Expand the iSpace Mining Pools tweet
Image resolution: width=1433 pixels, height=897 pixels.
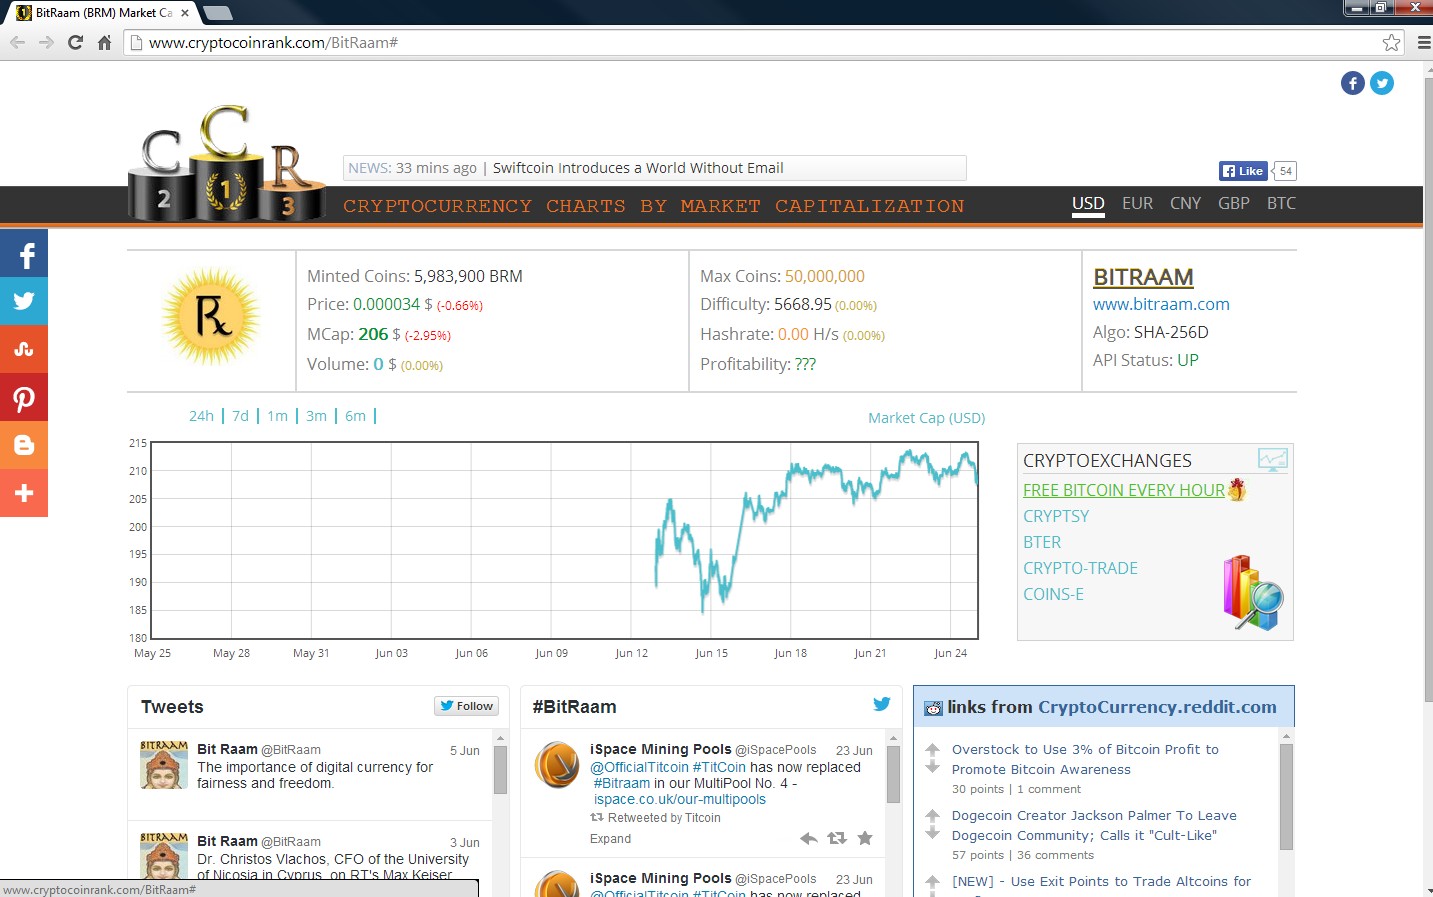(610, 839)
